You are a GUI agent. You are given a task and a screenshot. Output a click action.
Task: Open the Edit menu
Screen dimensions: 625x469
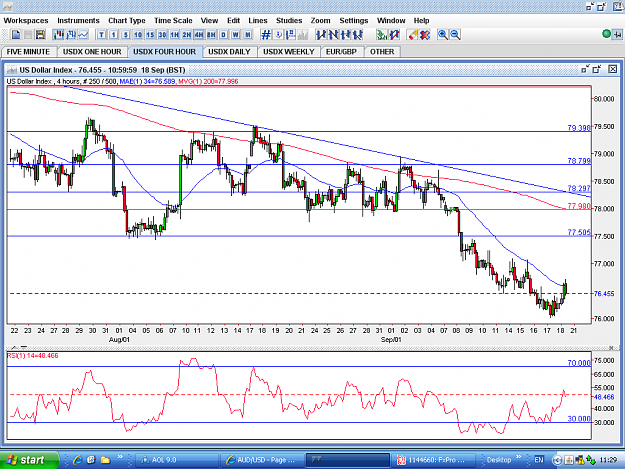[x=233, y=21]
